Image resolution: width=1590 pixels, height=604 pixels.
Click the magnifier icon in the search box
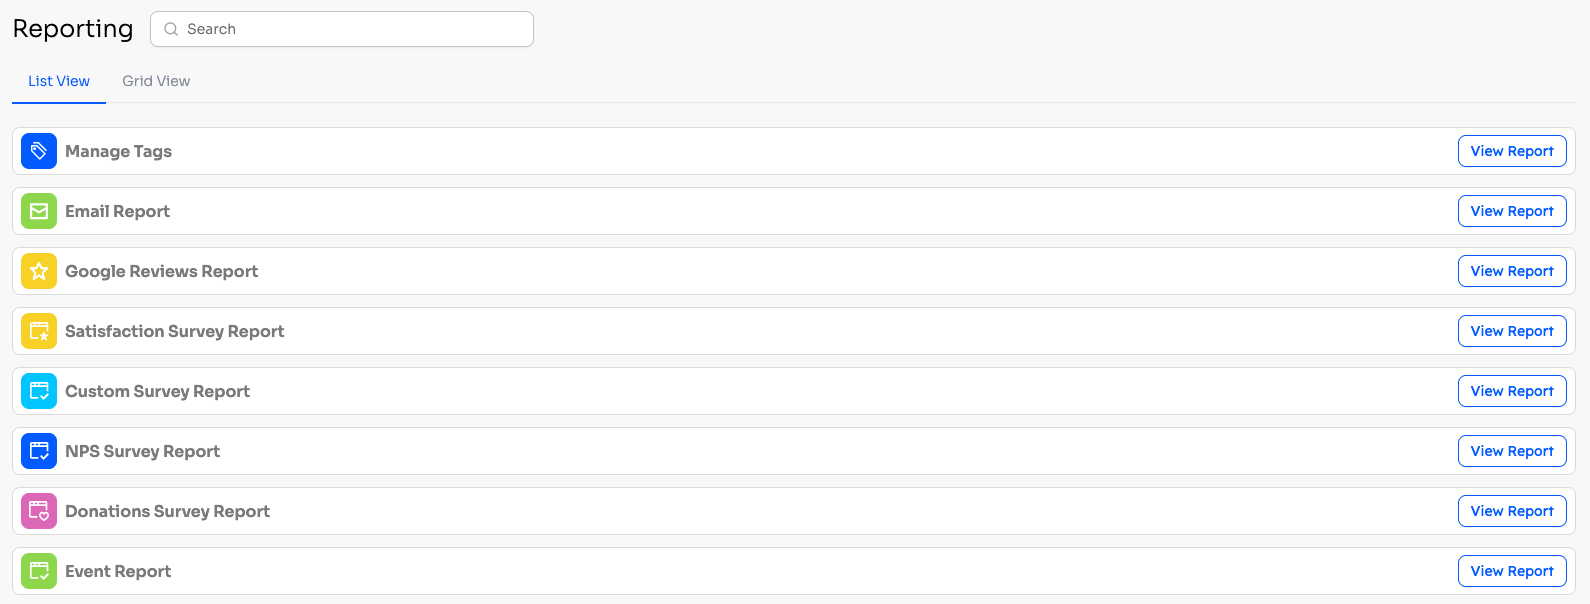[171, 29]
